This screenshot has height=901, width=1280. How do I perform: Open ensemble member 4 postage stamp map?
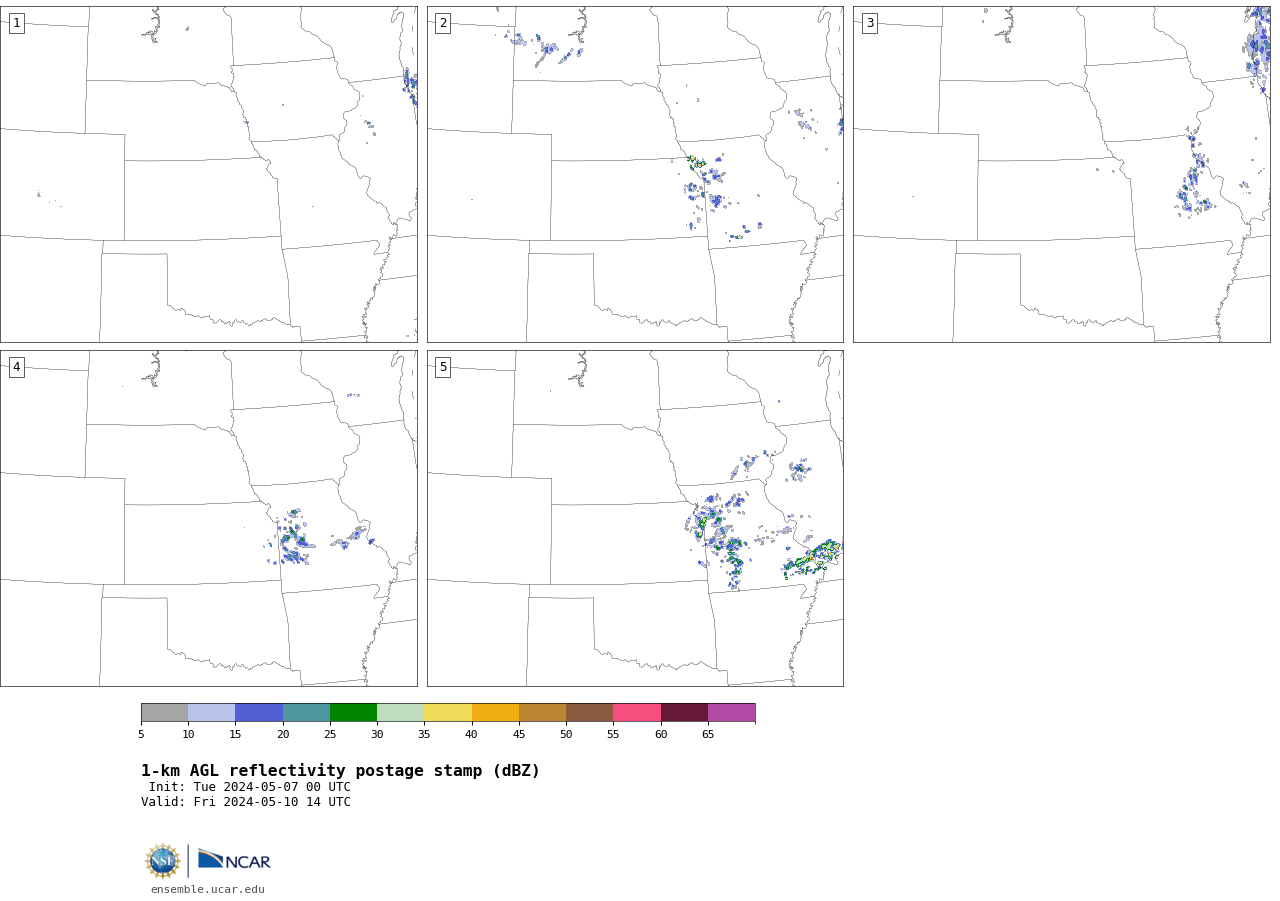(x=208, y=518)
